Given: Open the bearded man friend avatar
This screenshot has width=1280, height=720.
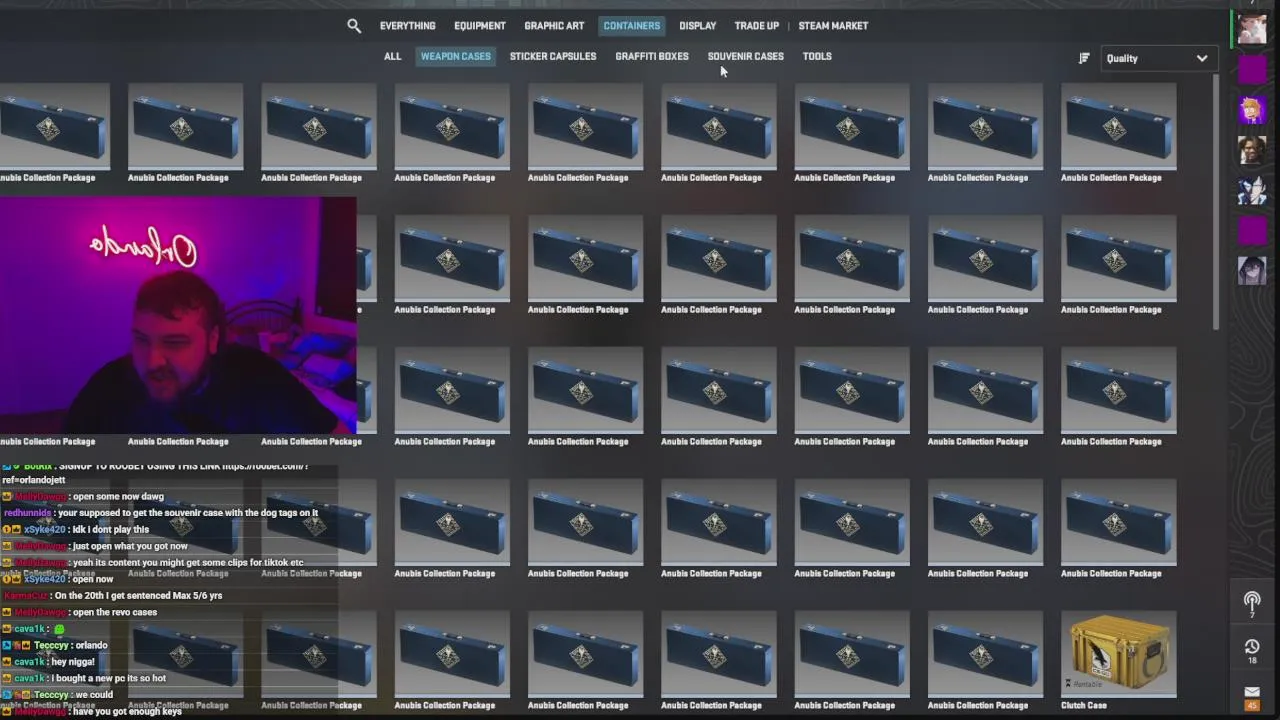Looking at the screenshot, I should click(1252, 150).
